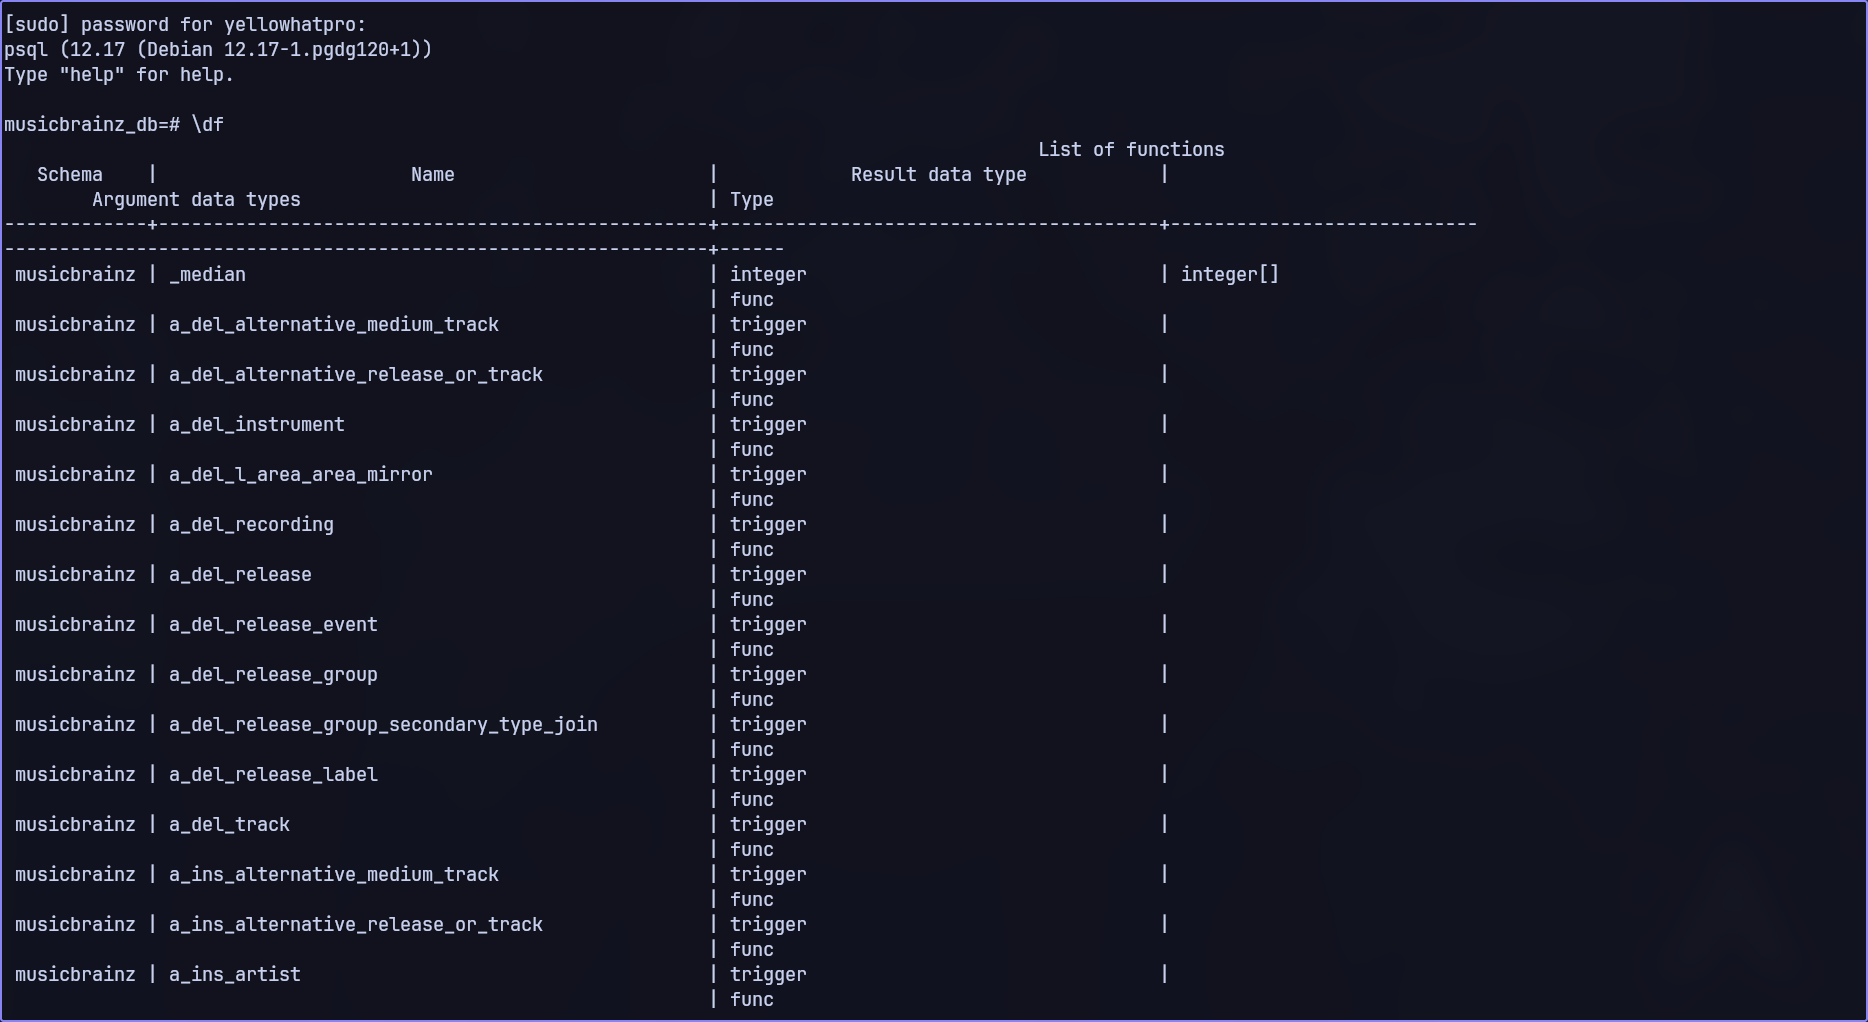Image resolution: width=1868 pixels, height=1022 pixels.
Task: Select a_ins_alternative_medium_track function name
Action: pyautogui.click(x=334, y=875)
